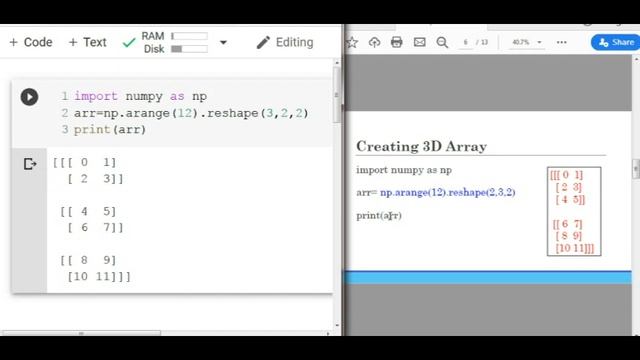
Task: Click the PDF upload to cloud icon
Action: [x=374, y=42]
